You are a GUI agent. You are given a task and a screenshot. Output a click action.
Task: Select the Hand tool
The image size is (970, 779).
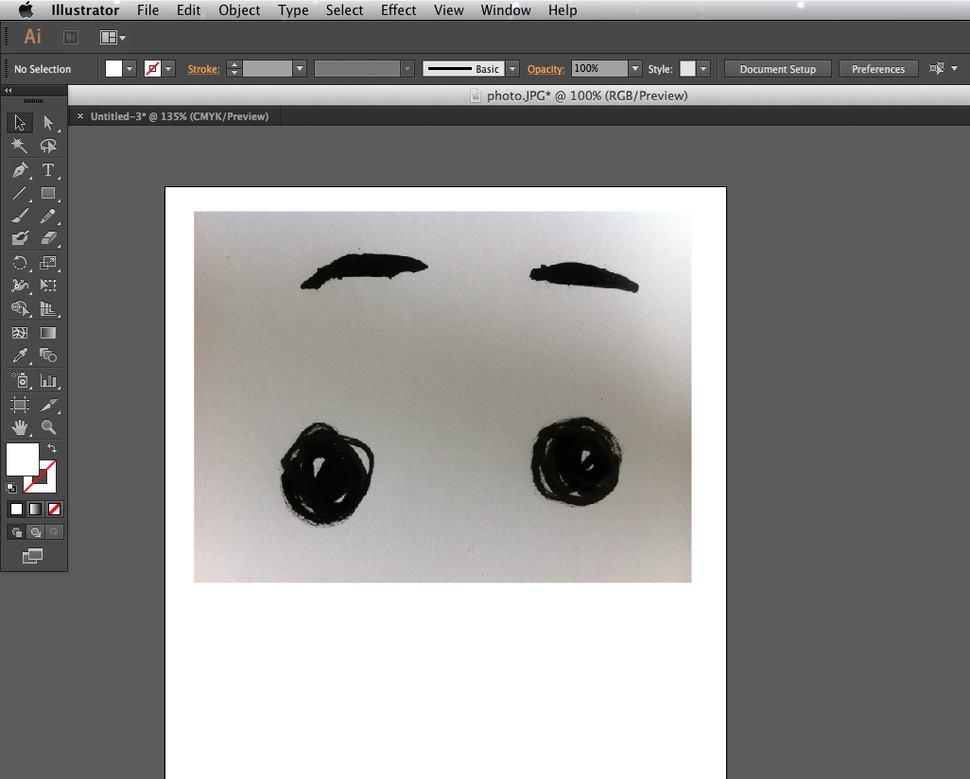pyautogui.click(x=18, y=427)
